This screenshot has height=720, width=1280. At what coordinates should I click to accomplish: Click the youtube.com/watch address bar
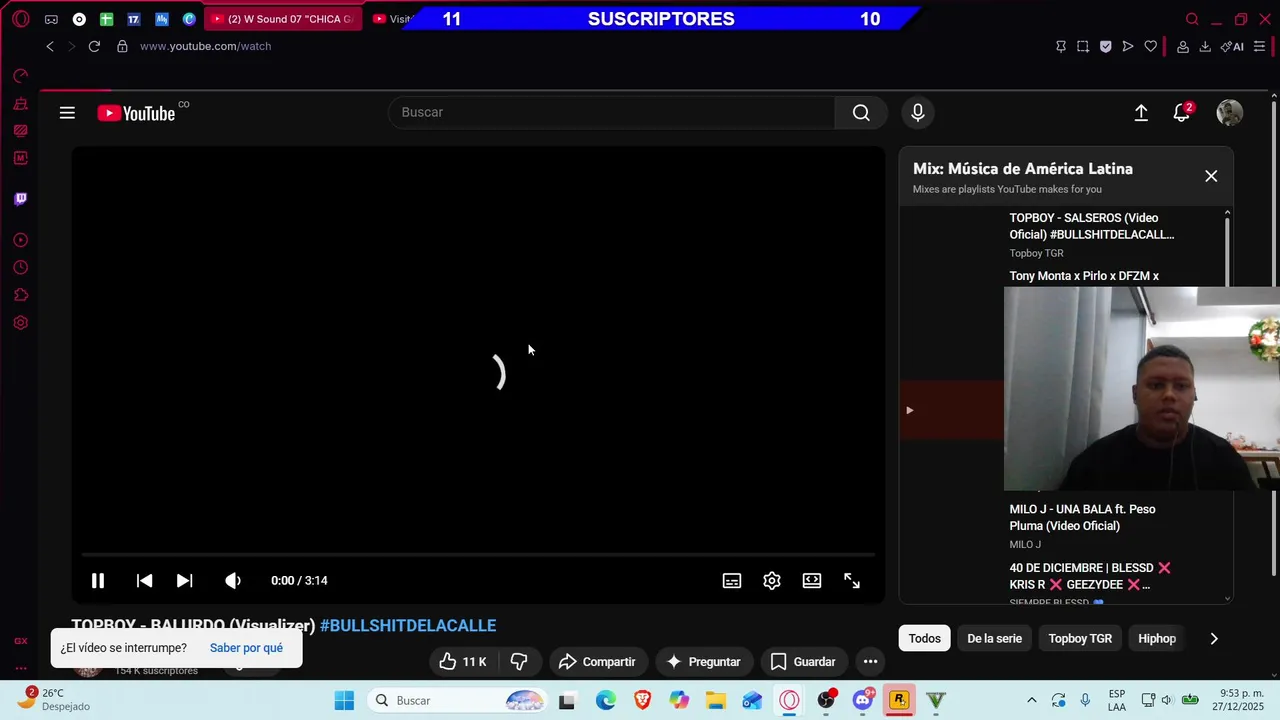(205, 46)
